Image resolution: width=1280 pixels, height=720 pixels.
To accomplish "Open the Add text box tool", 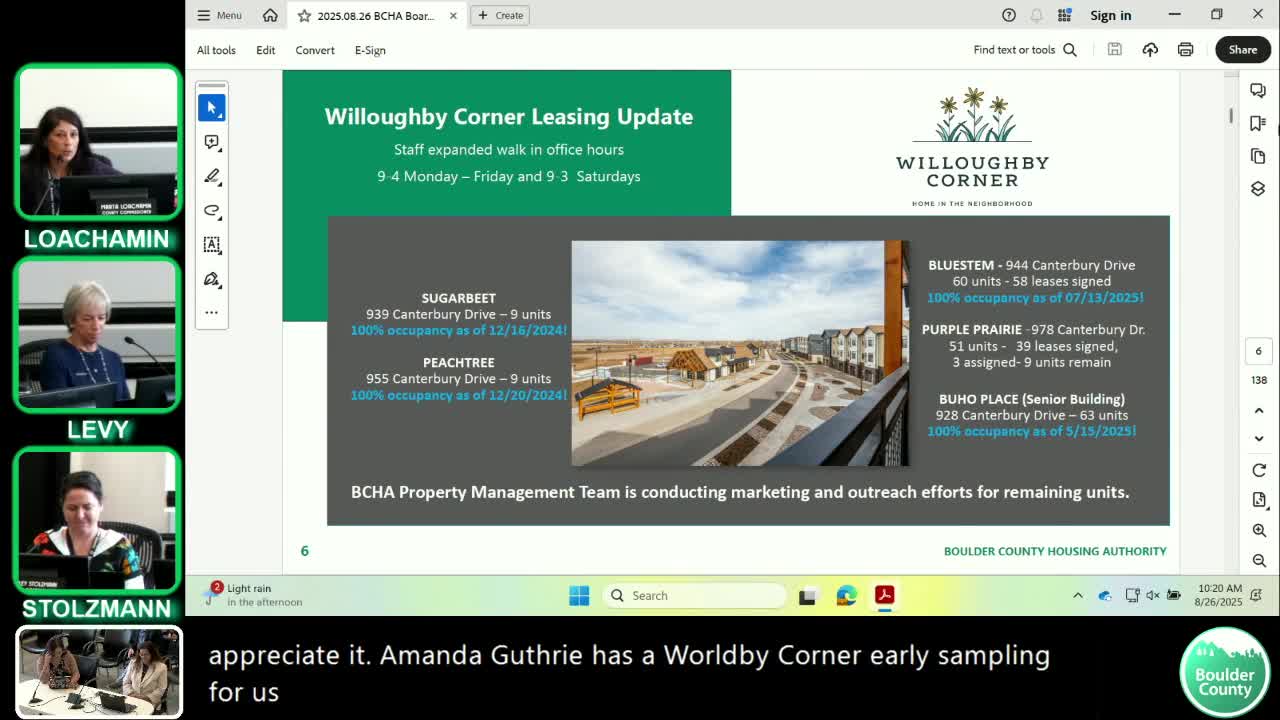I will (212, 245).
